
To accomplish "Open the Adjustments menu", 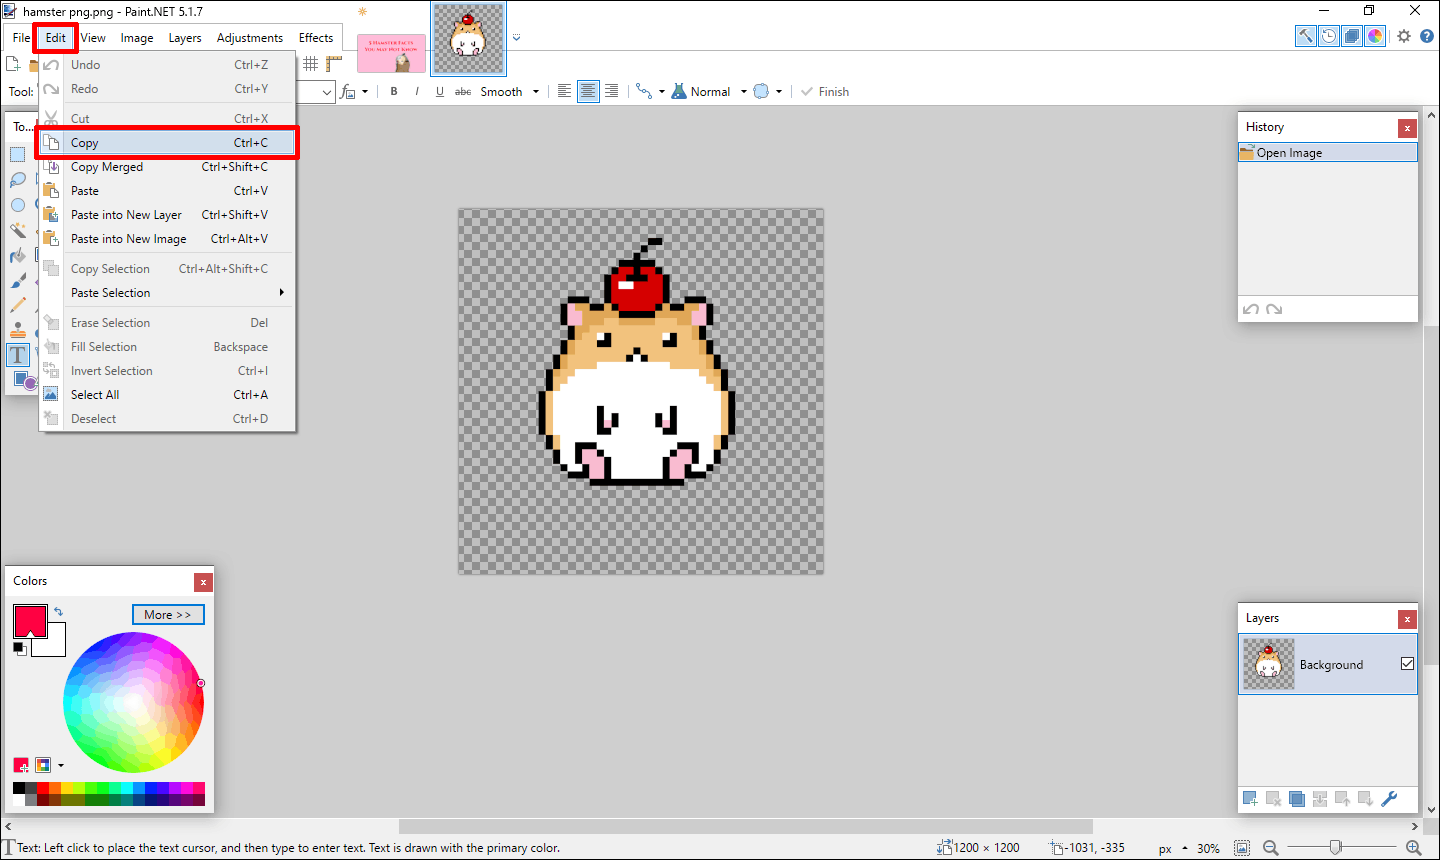I will pyautogui.click(x=250, y=38).
